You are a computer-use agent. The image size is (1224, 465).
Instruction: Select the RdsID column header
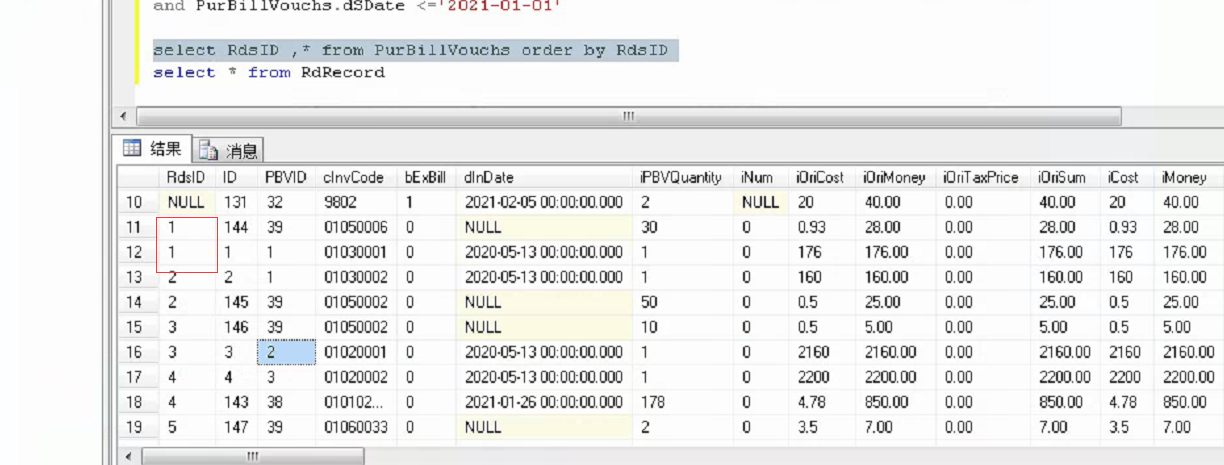pyautogui.click(x=187, y=177)
